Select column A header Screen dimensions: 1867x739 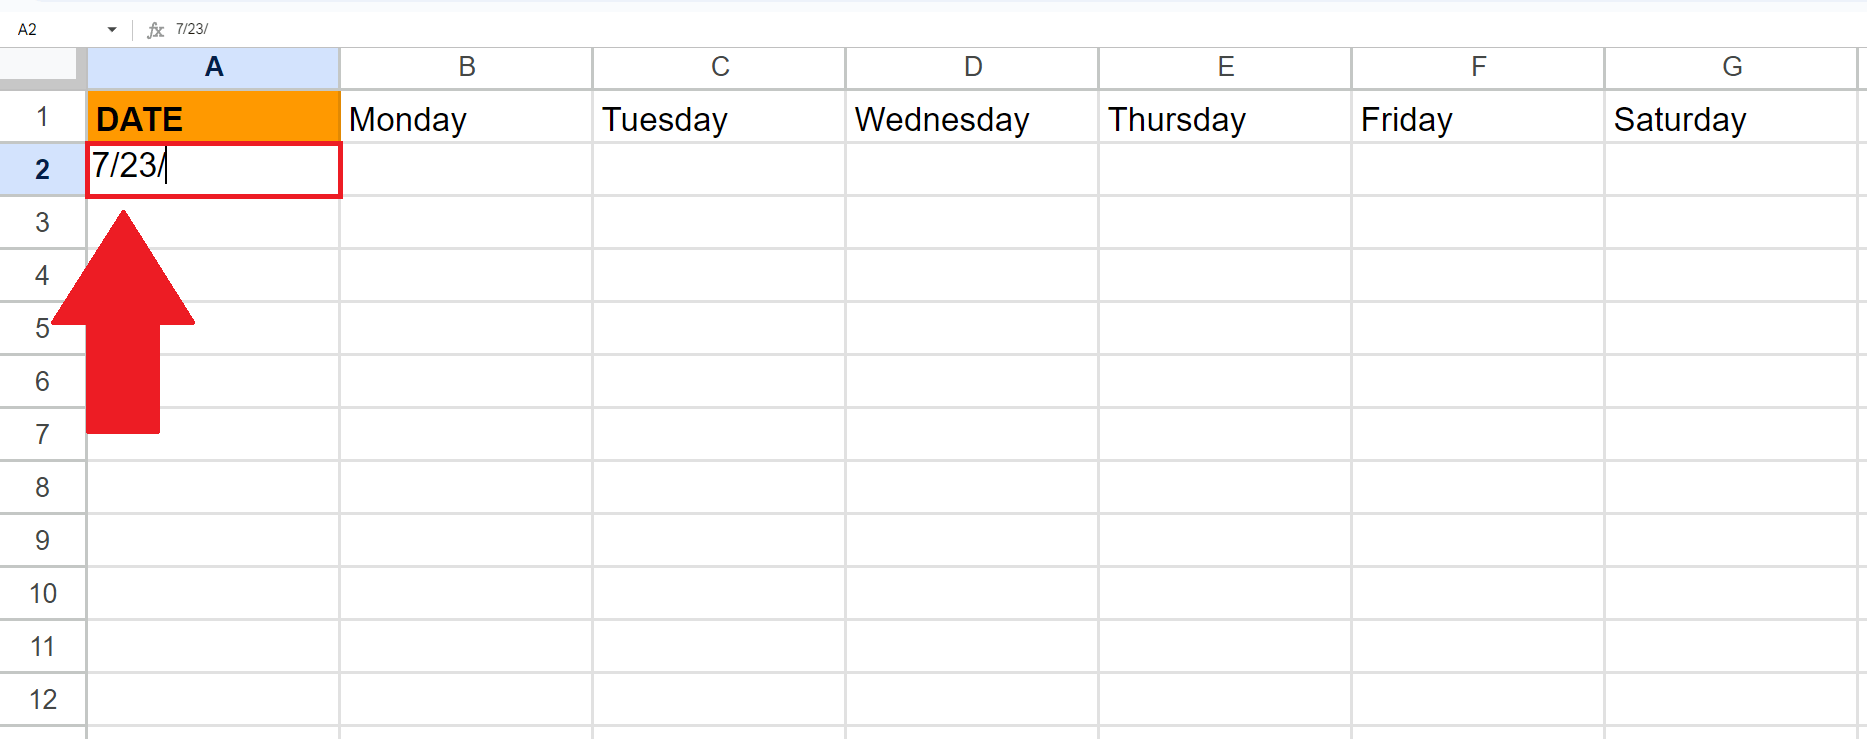pos(213,67)
